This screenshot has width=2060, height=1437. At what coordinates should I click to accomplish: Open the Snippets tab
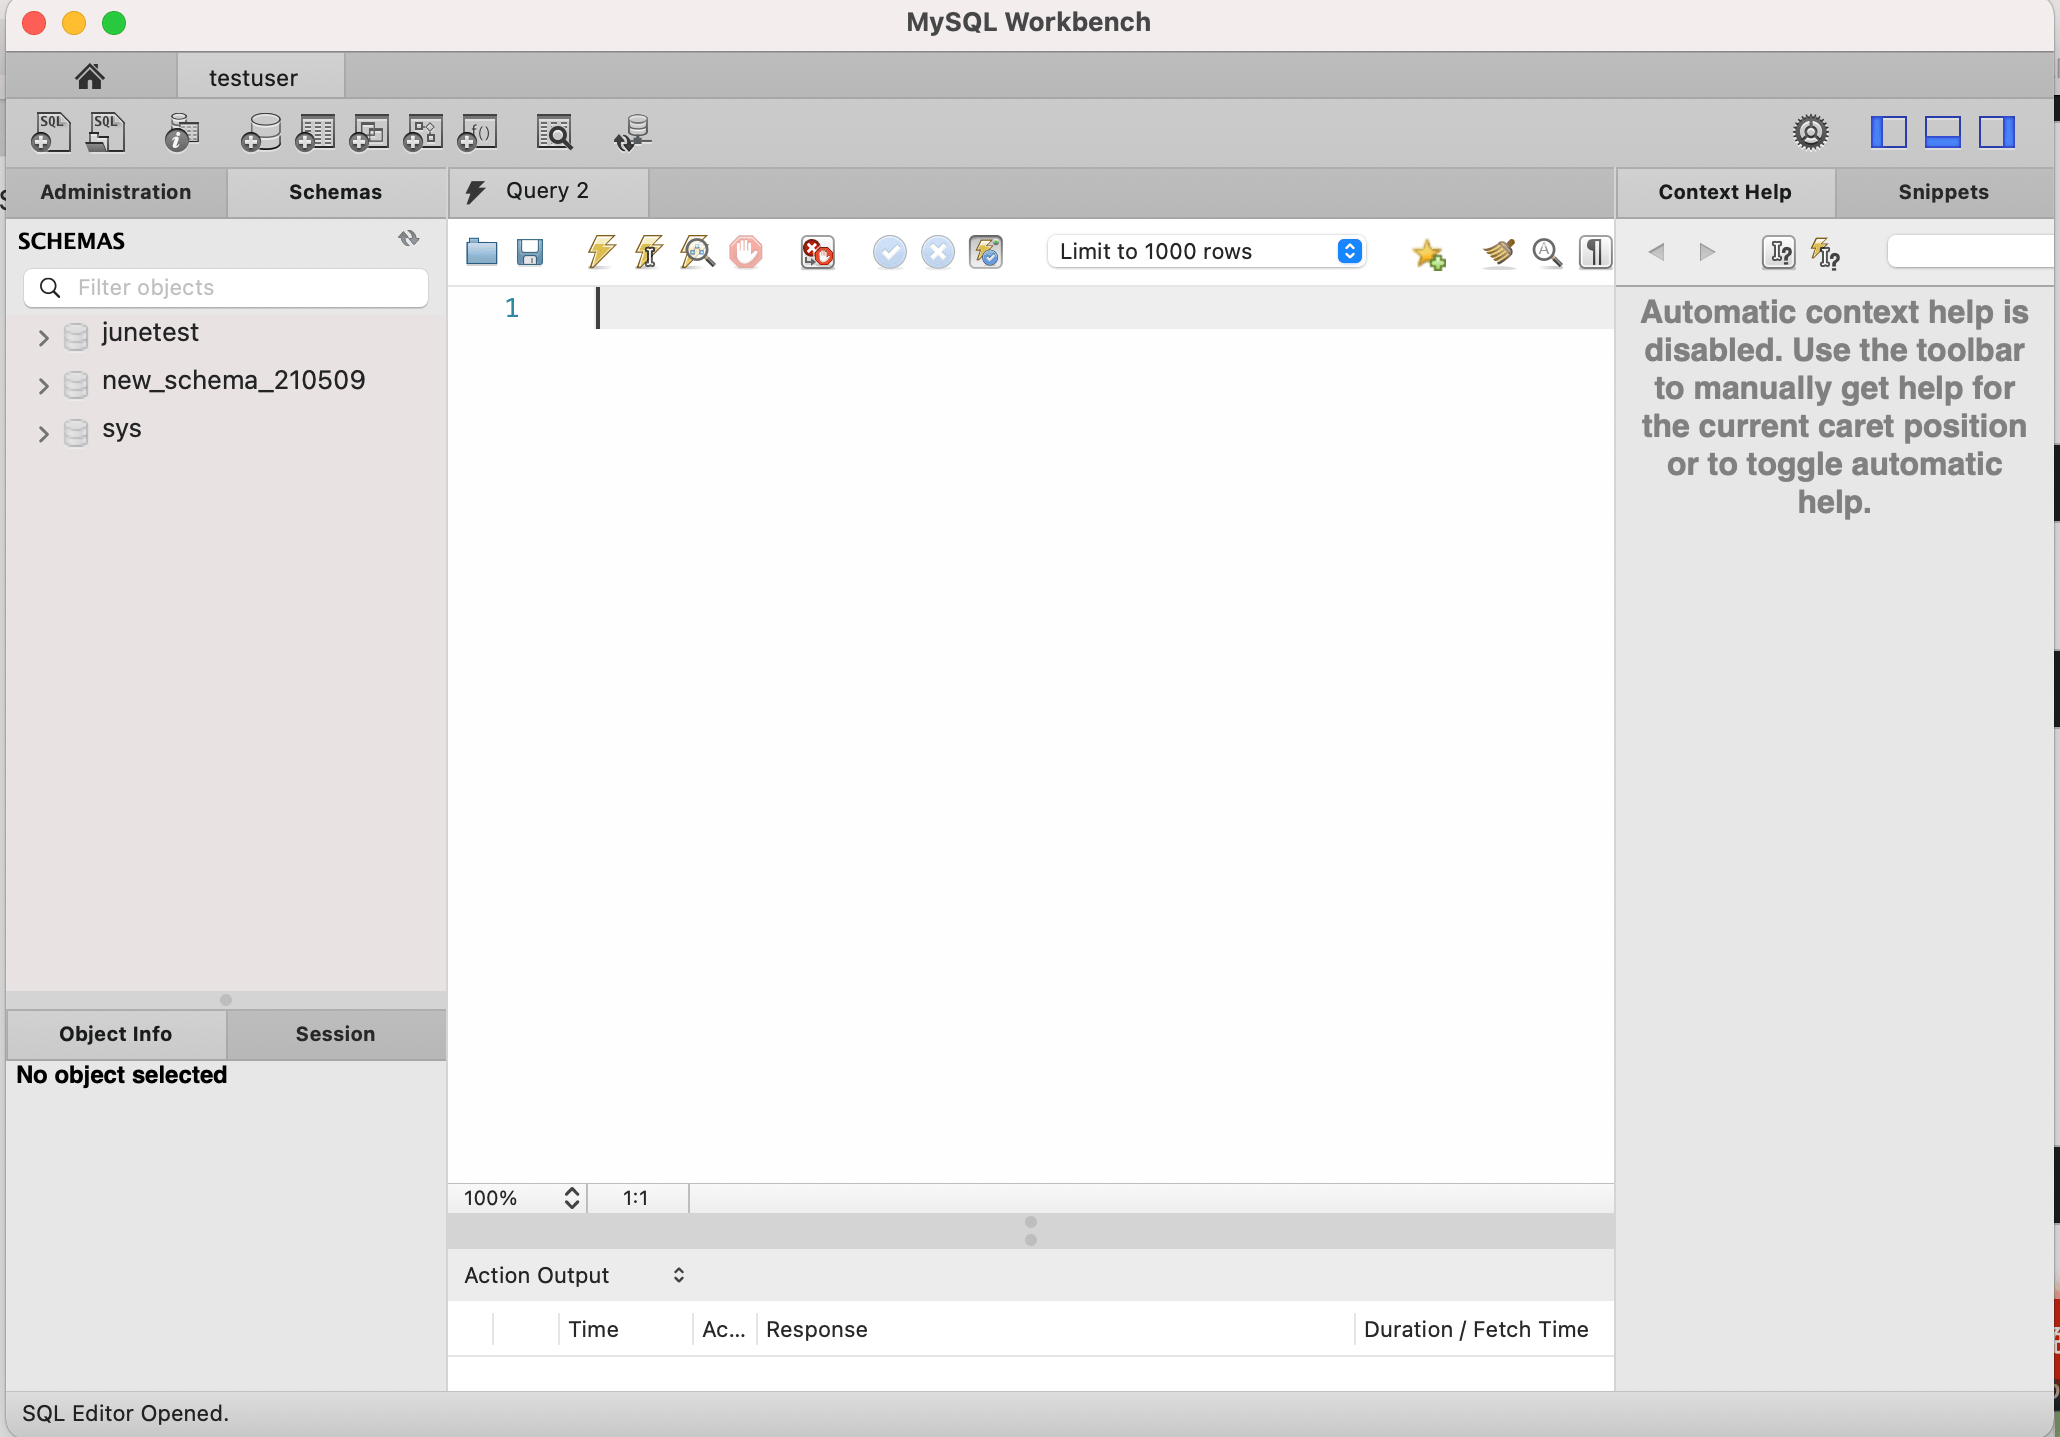tap(1943, 192)
